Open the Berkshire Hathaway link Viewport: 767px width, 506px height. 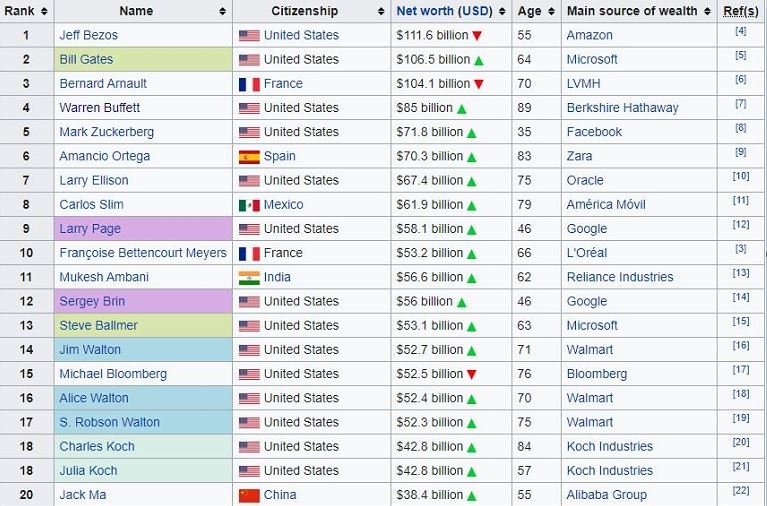(623, 108)
